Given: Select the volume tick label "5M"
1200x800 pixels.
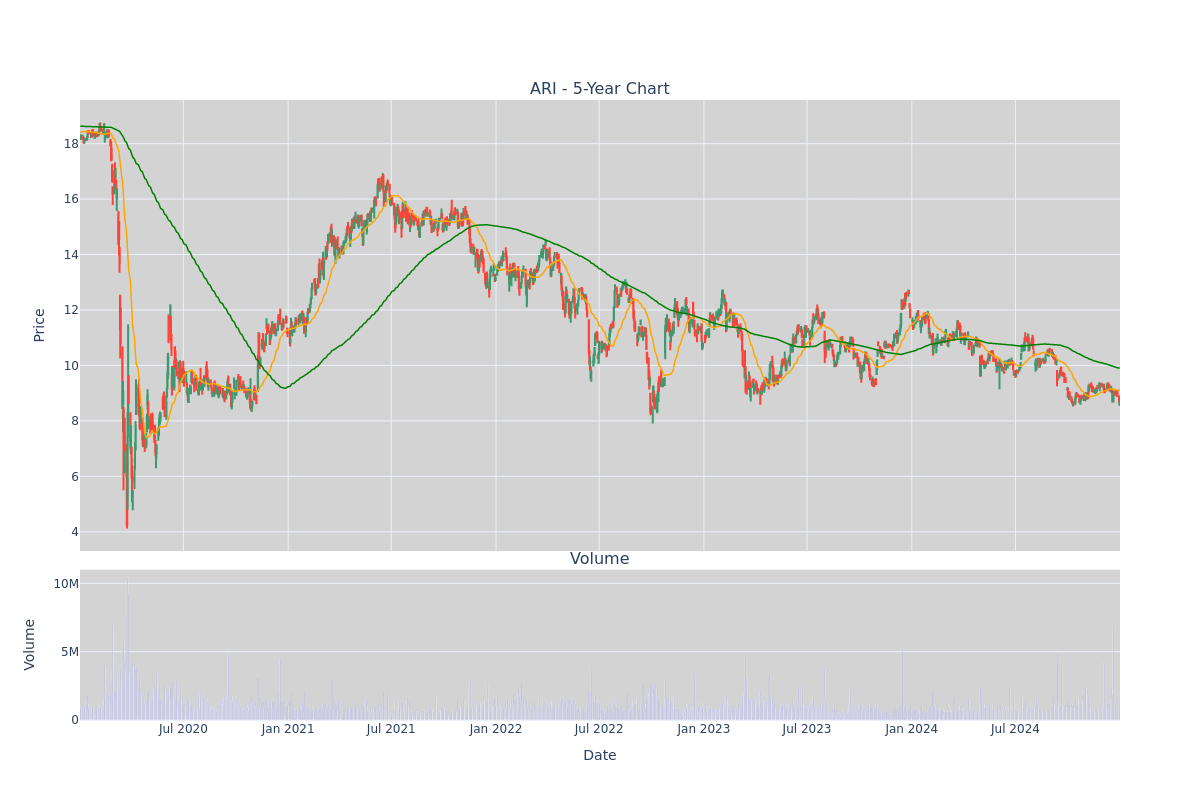Looking at the screenshot, I should [x=70, y=652].
